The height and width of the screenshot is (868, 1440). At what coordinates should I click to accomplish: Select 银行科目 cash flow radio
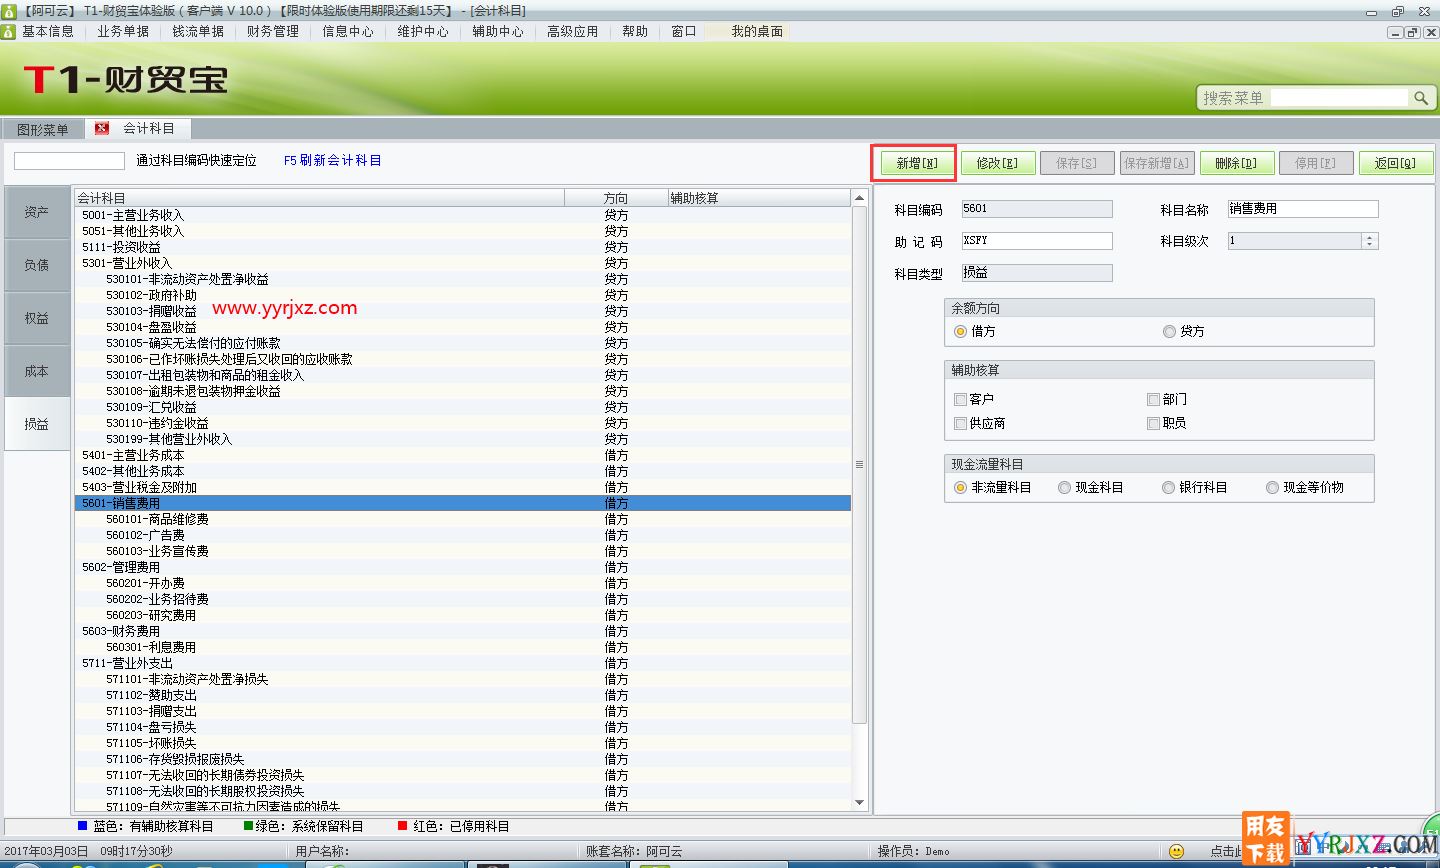1168,487
